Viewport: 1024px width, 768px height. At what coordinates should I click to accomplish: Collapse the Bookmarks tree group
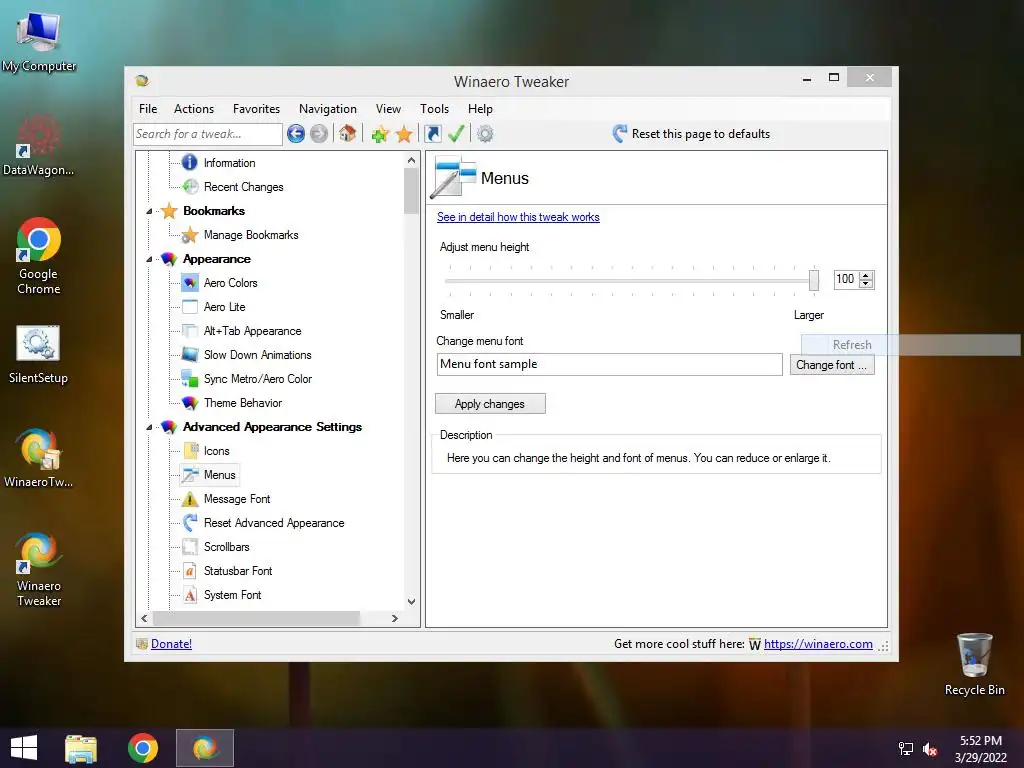tap(149, 212)
